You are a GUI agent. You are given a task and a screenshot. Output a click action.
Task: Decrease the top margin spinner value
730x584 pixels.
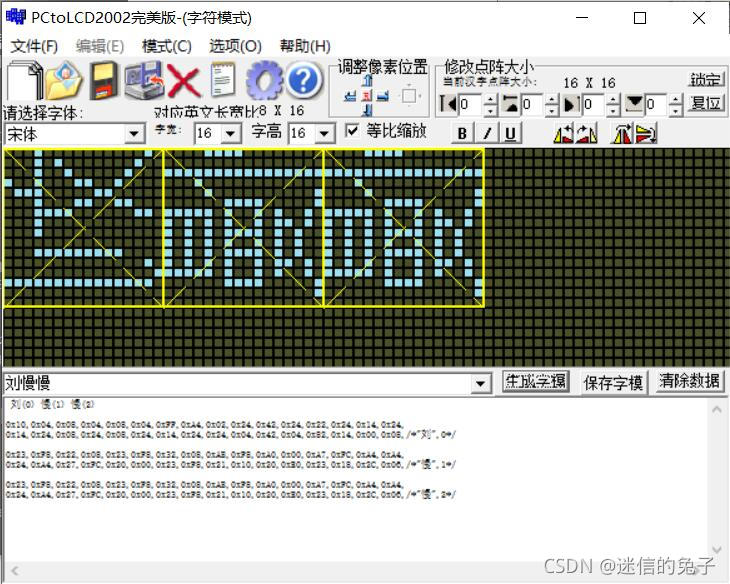[551, 110]
